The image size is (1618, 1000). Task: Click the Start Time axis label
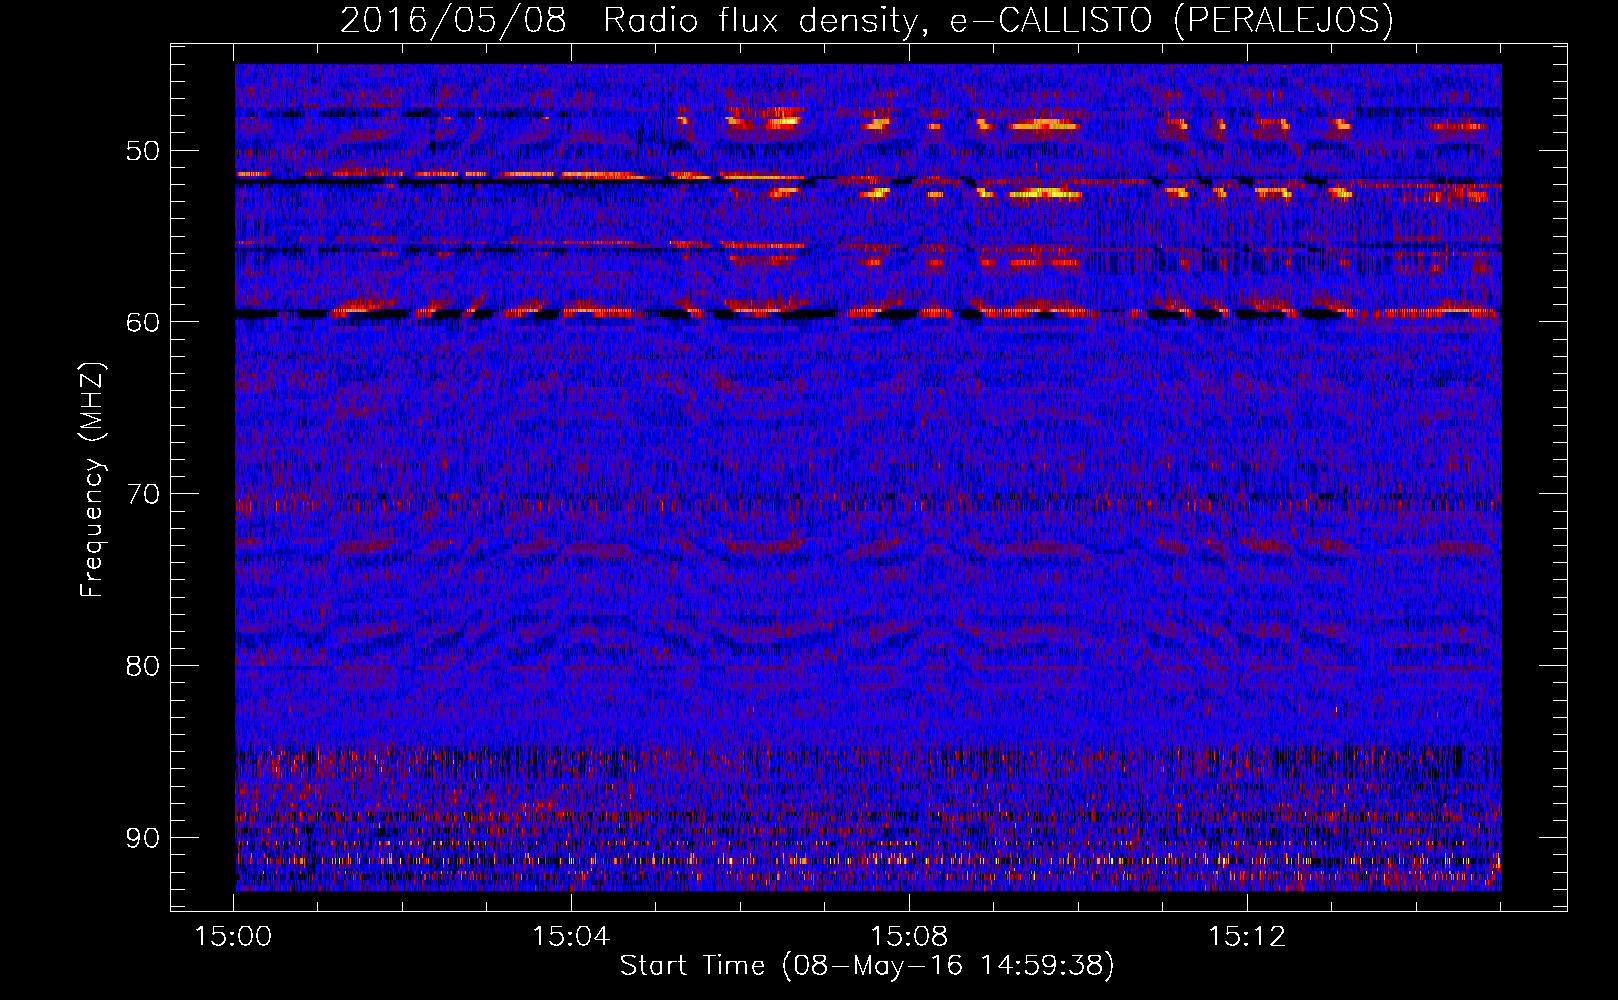coord(866,965)
